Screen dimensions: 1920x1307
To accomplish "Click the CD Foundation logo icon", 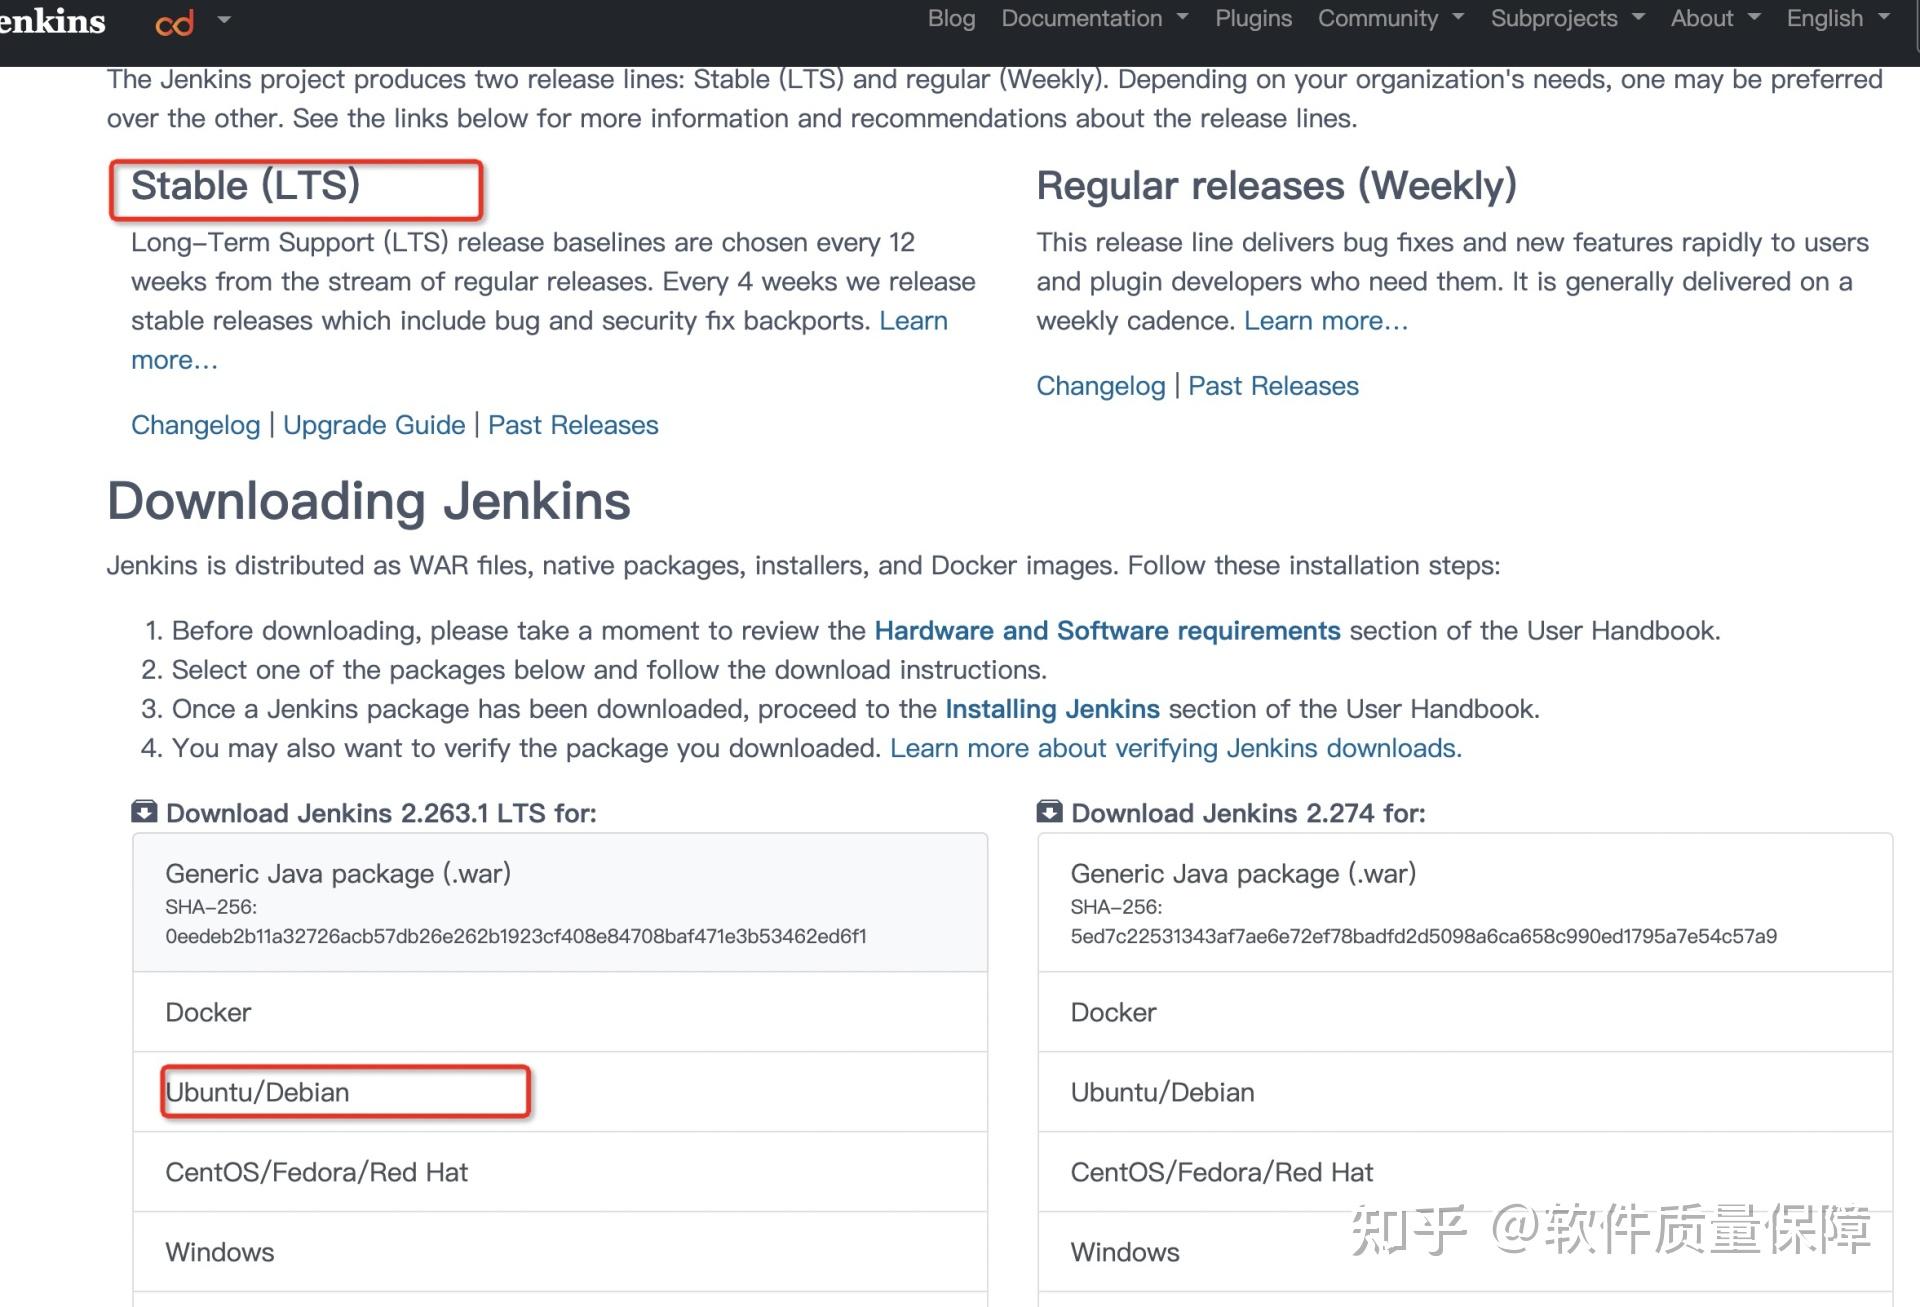I will 174,23.
